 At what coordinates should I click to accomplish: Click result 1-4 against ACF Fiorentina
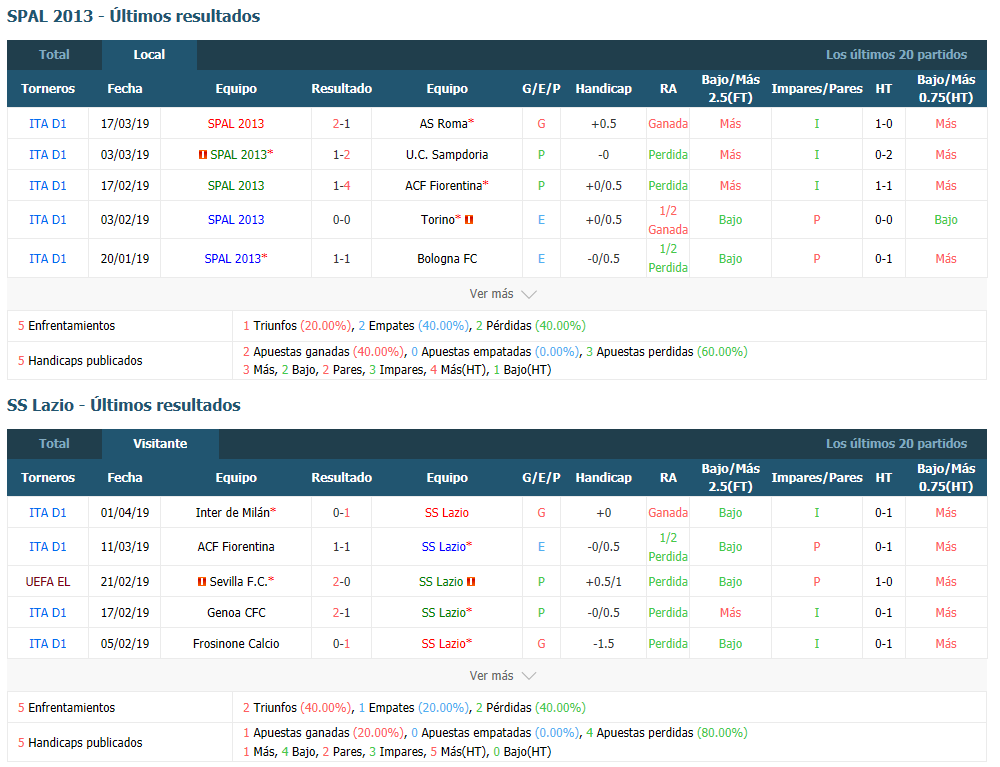click(x=342, y=186)
